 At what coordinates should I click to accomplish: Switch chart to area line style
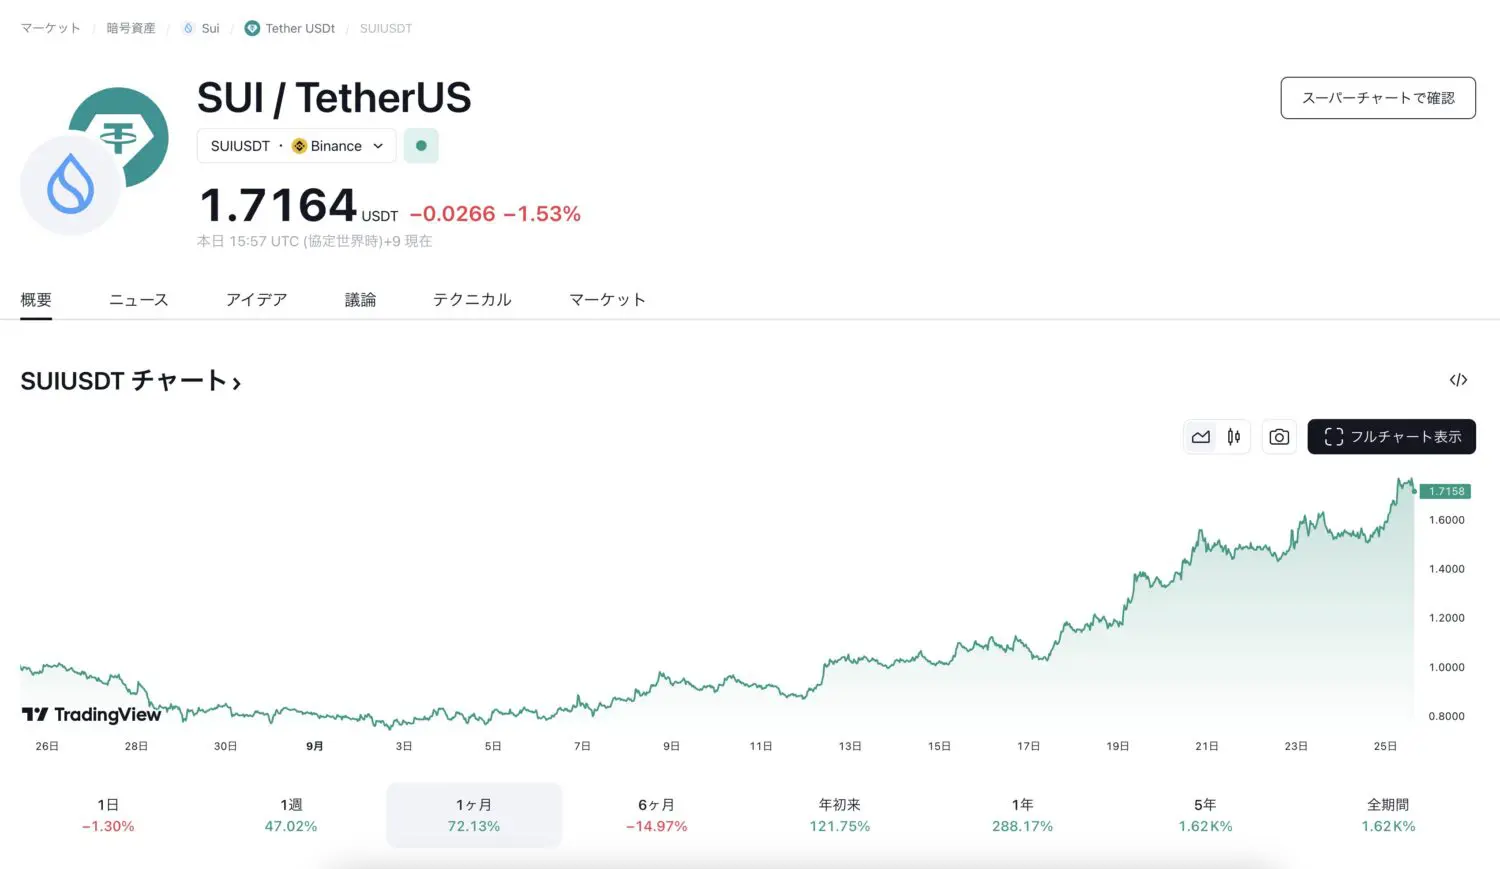click(1200, 437)
